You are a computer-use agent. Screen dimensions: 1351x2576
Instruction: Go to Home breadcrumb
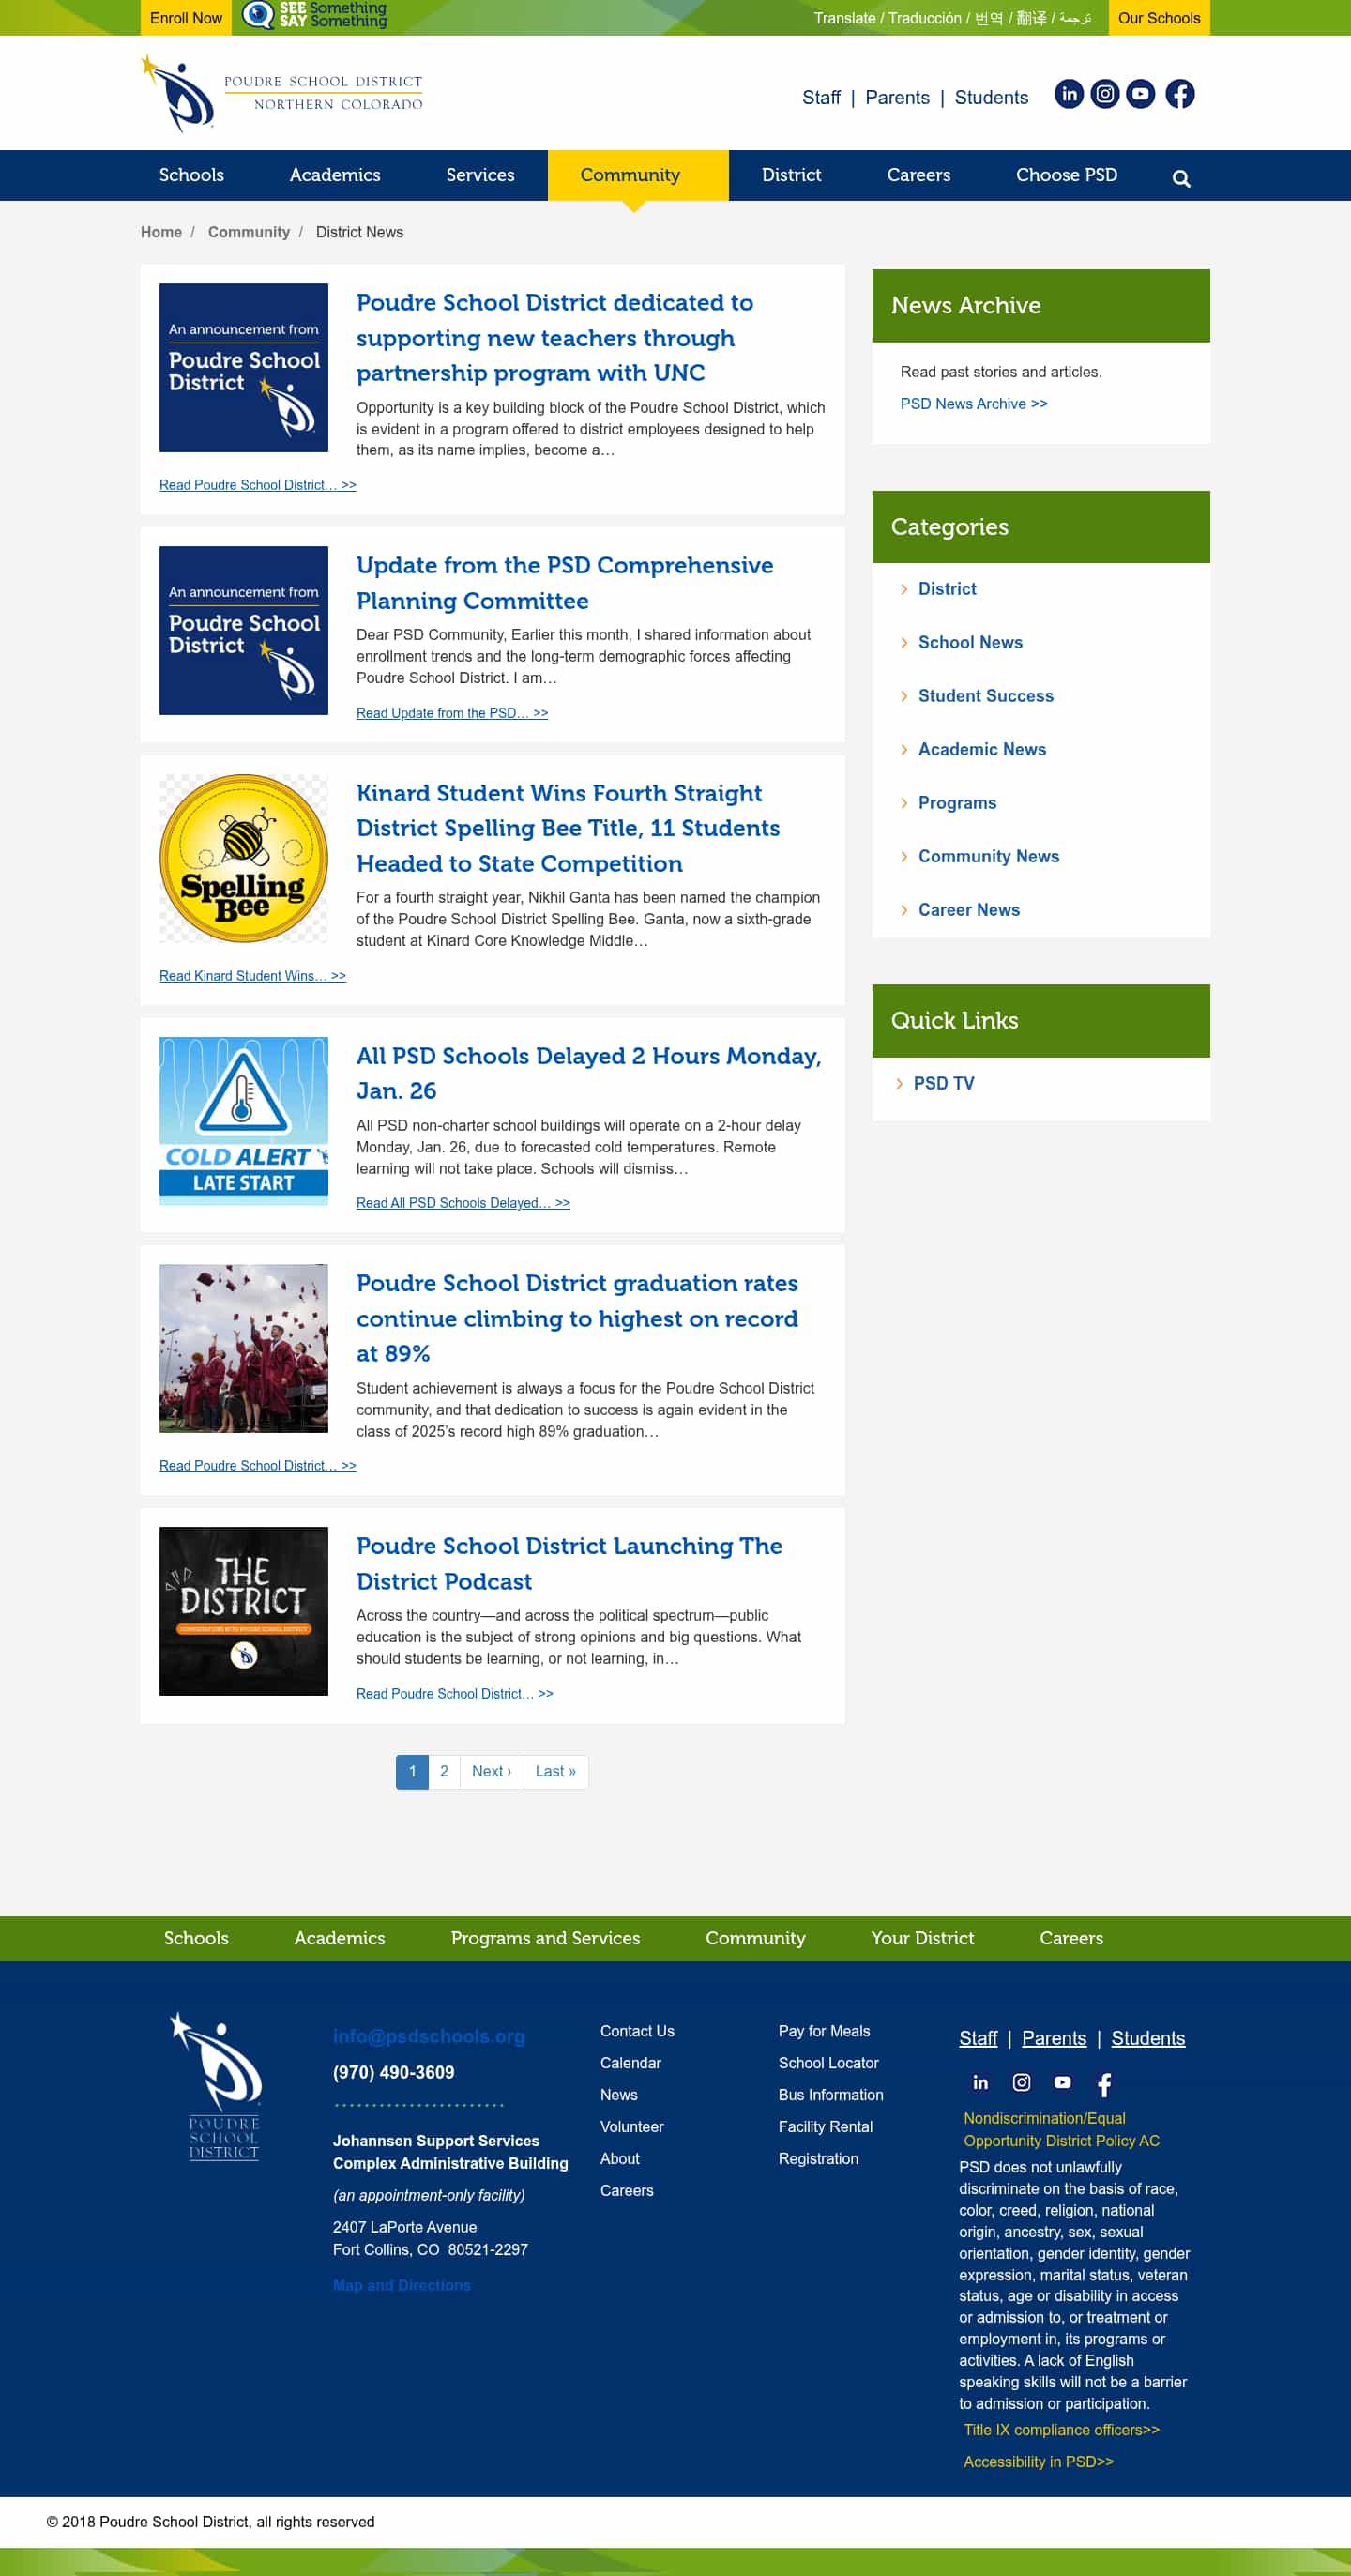point(161,232)
